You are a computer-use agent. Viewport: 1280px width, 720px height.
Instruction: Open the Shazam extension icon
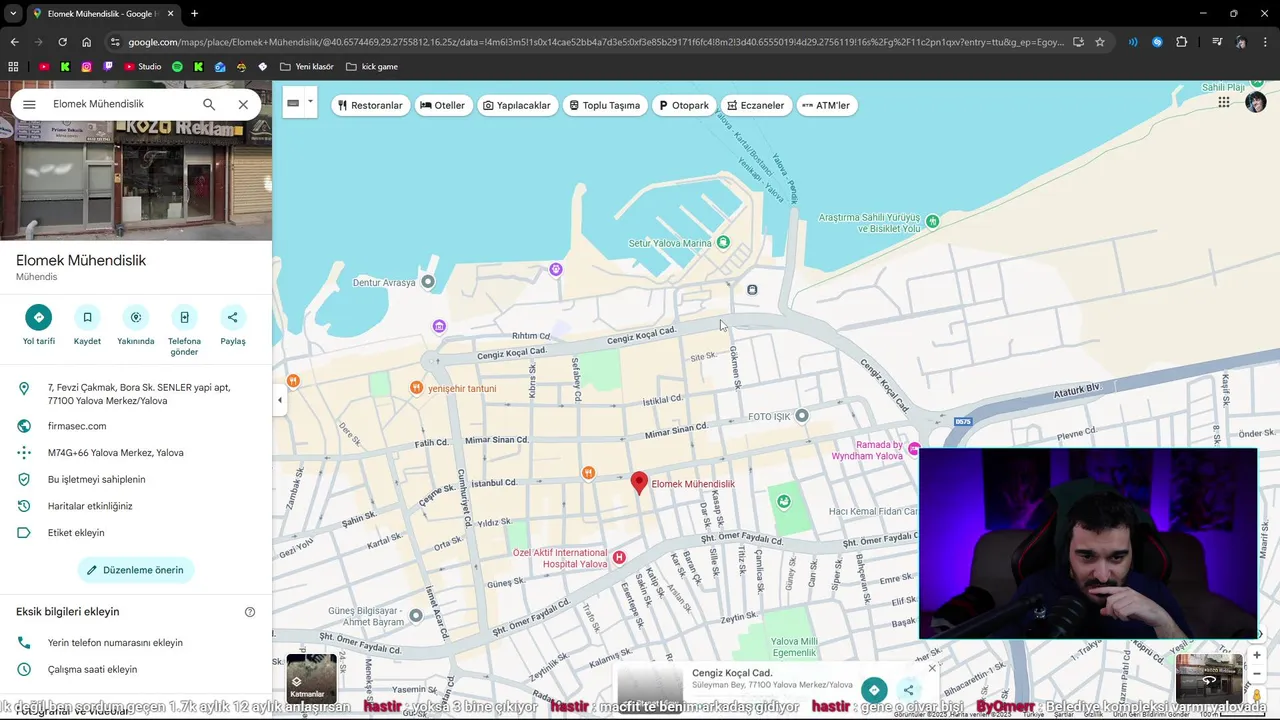1157,42
